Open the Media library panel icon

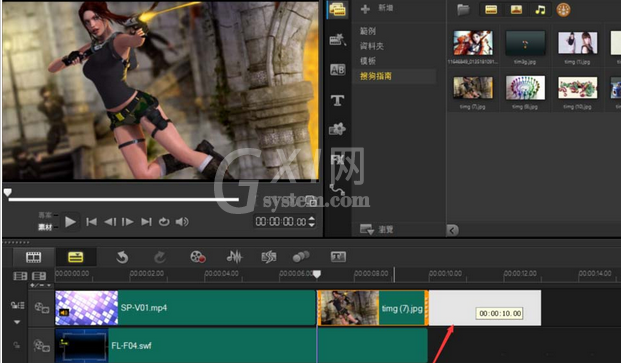tap(337, 9)
